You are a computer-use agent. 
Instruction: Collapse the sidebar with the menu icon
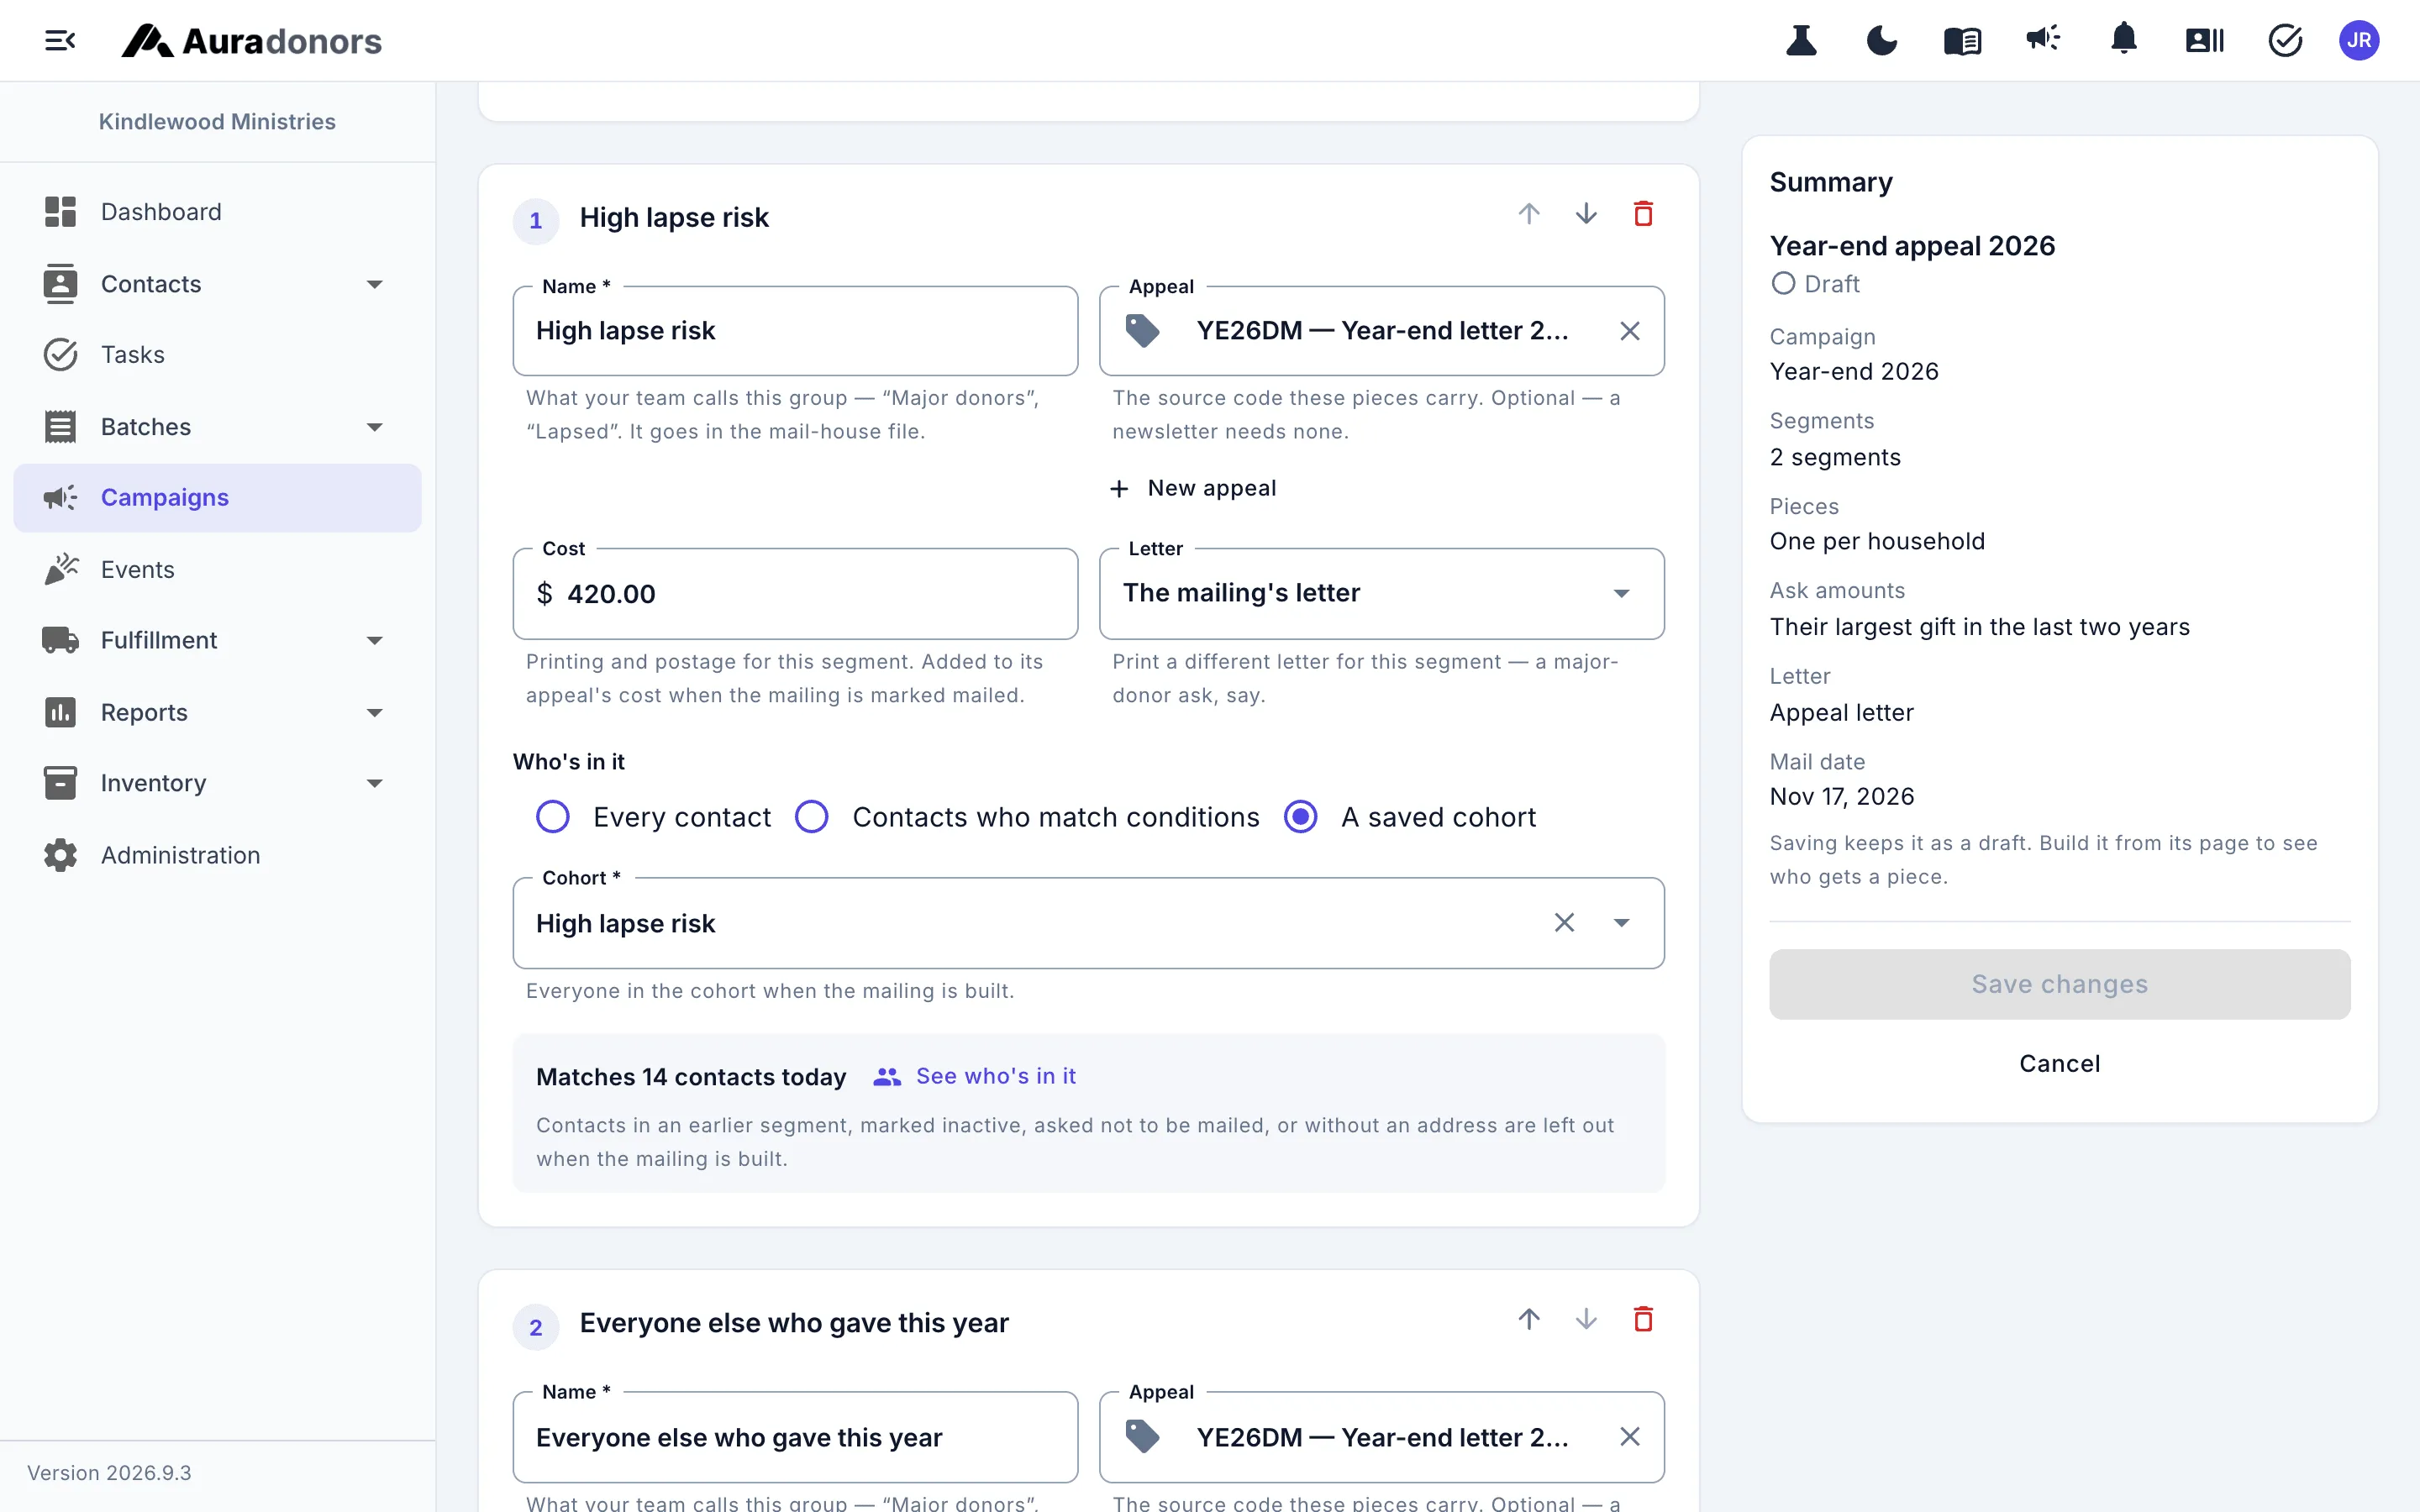click(60, 41)
